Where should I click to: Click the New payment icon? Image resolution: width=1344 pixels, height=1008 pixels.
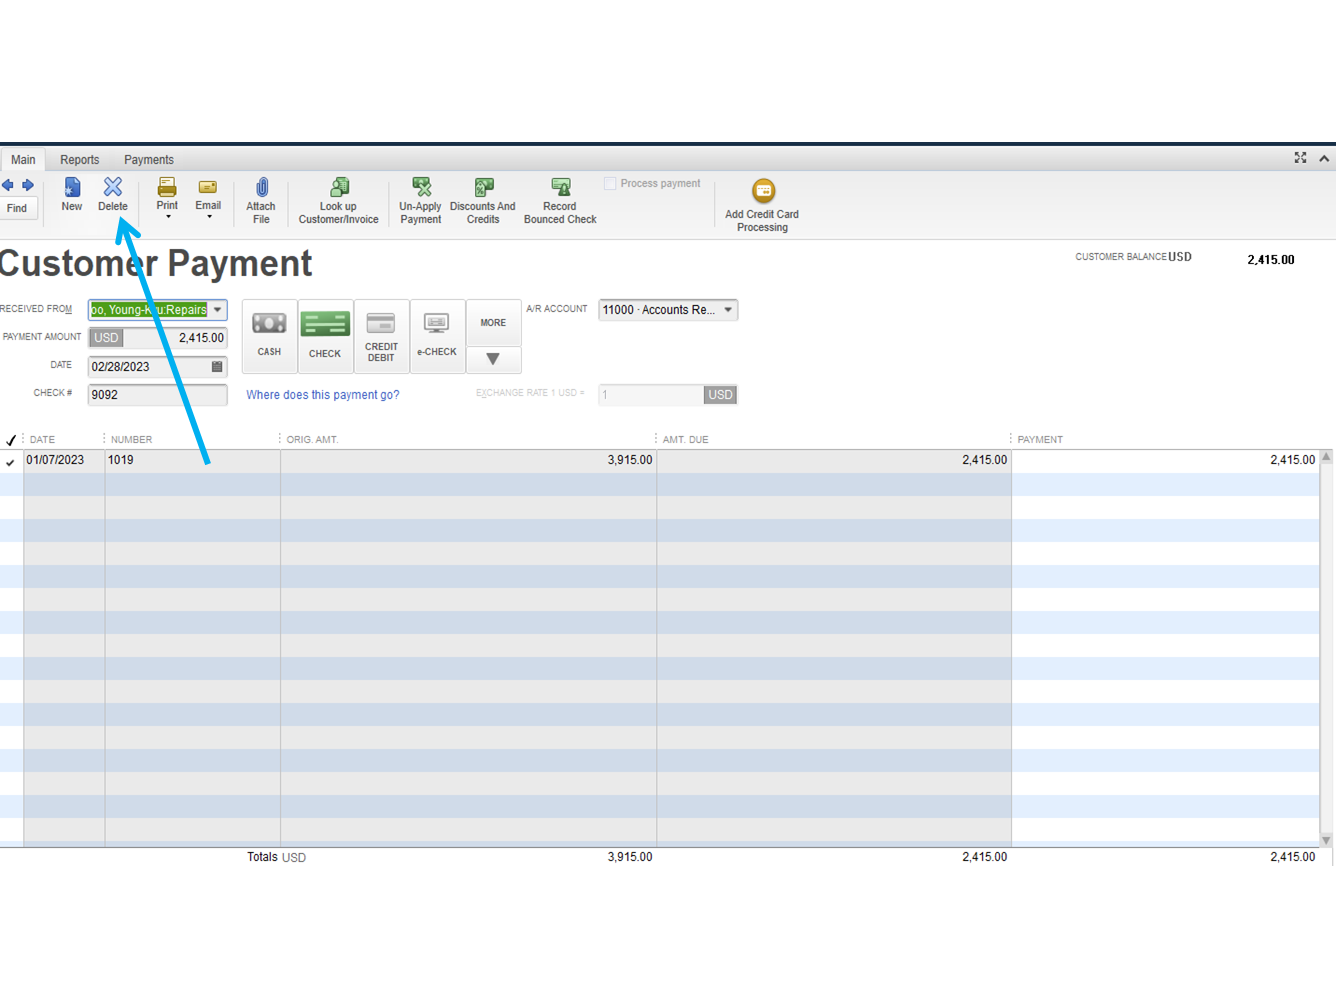pos(72,189)
